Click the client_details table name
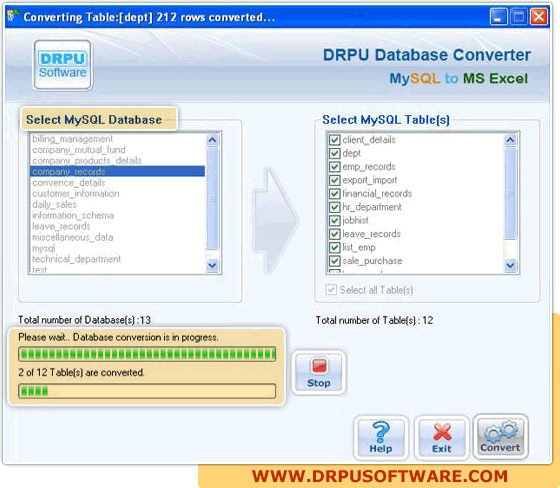This screenshot has width=560, height=488. (x=369, y=140)
